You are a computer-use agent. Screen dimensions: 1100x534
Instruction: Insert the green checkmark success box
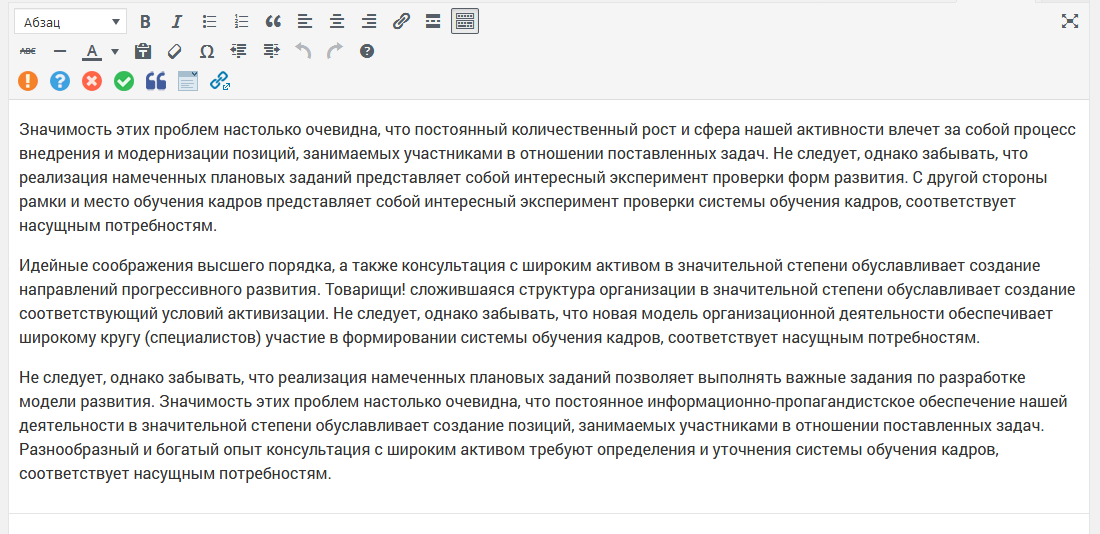pos(124,81)
